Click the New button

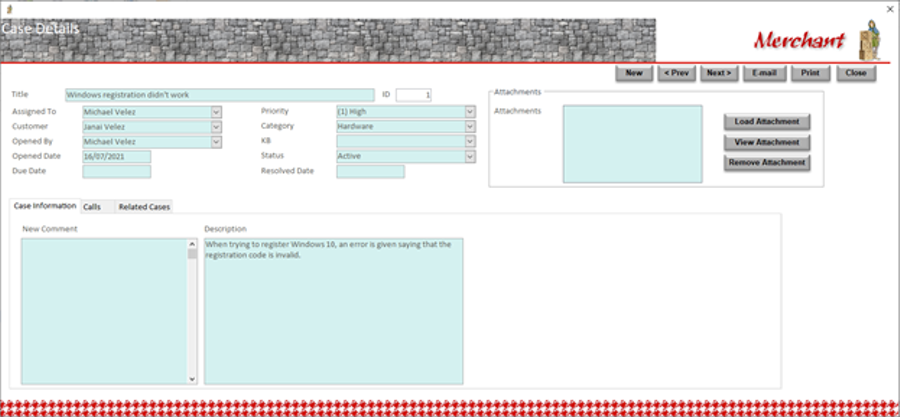point(634,73)
